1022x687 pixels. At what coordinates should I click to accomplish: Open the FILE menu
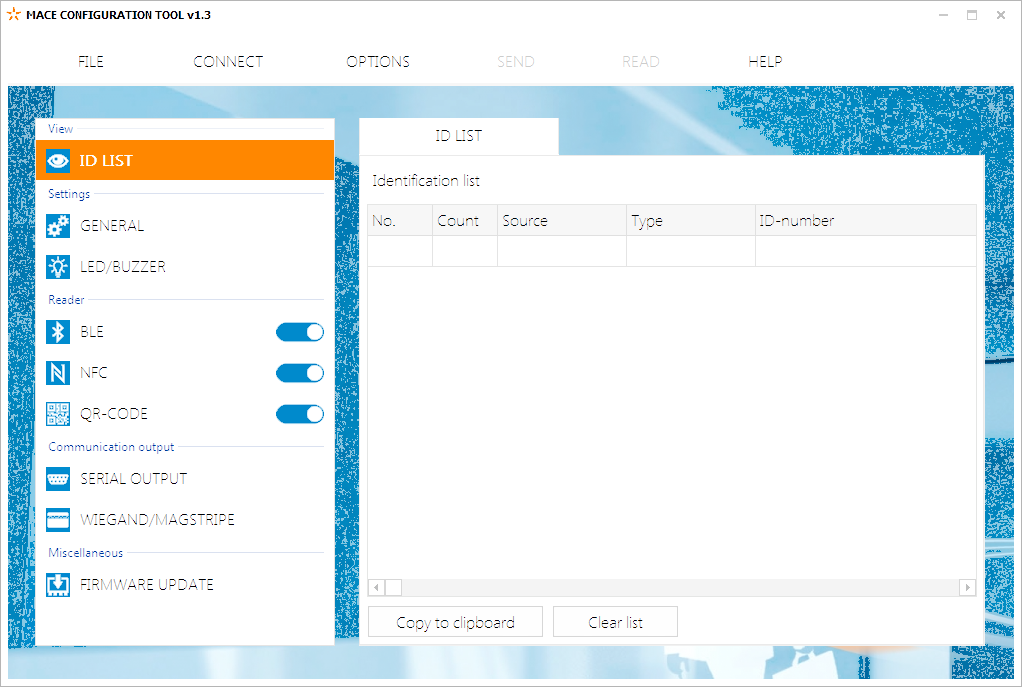click(91, 61)
